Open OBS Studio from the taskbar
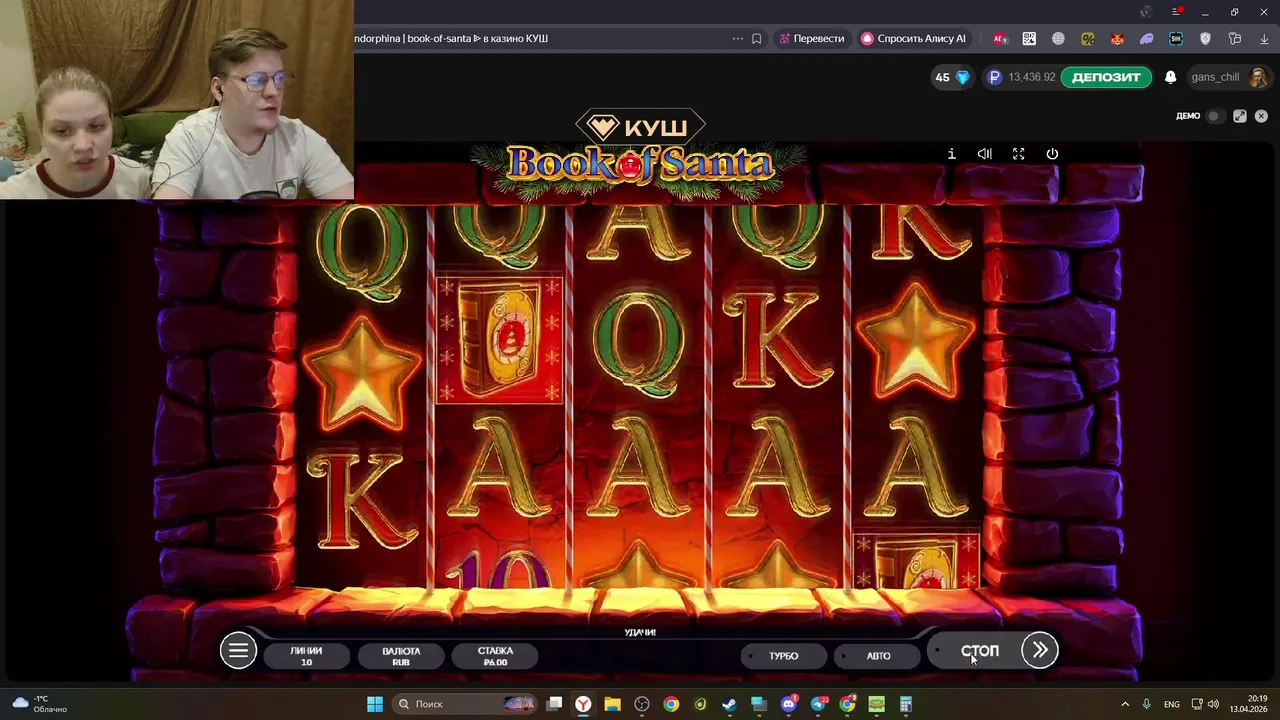Viewport: 1280px width, 720px height. tap(642, 704)
